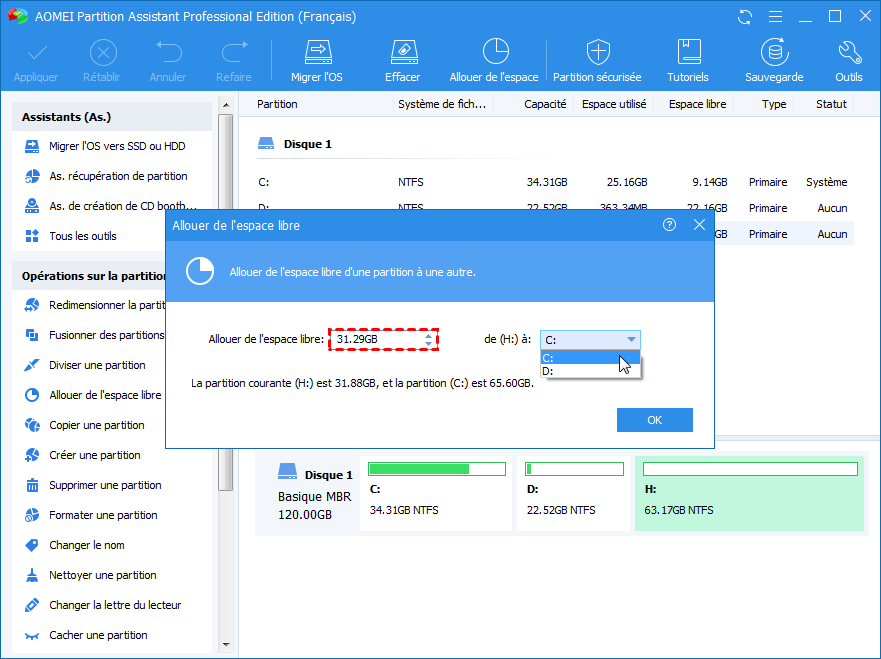Click the Refaire redo icon

(234, 52)
